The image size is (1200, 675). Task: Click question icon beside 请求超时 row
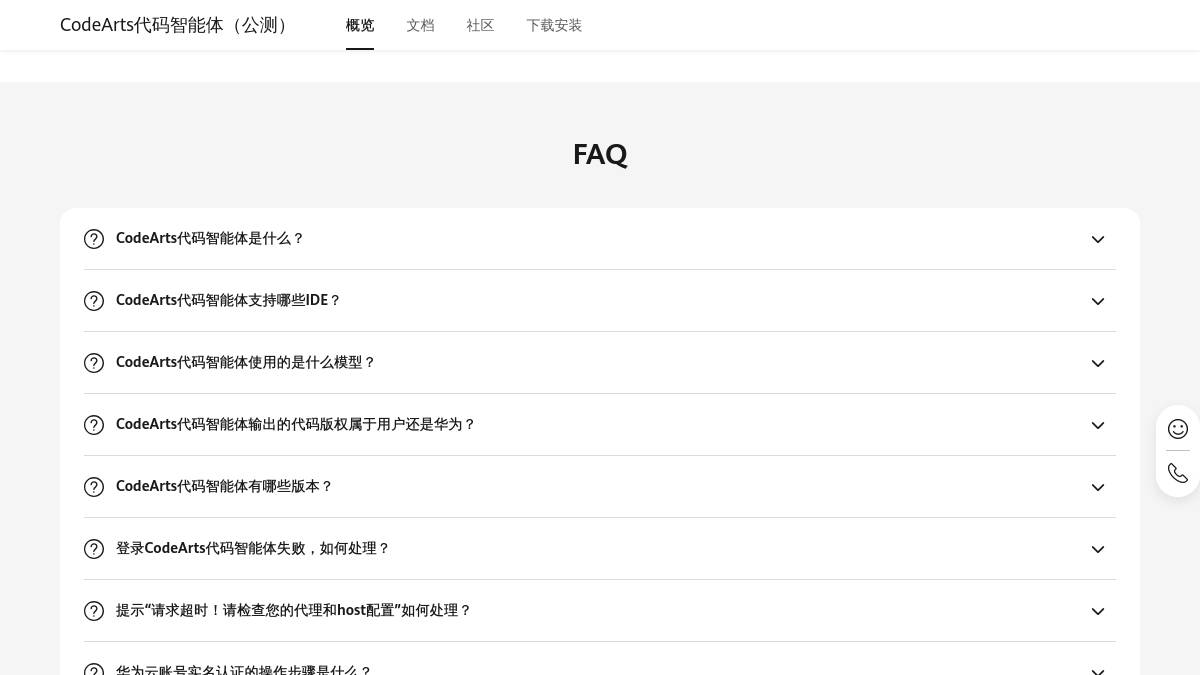click(x=94, y=611)
